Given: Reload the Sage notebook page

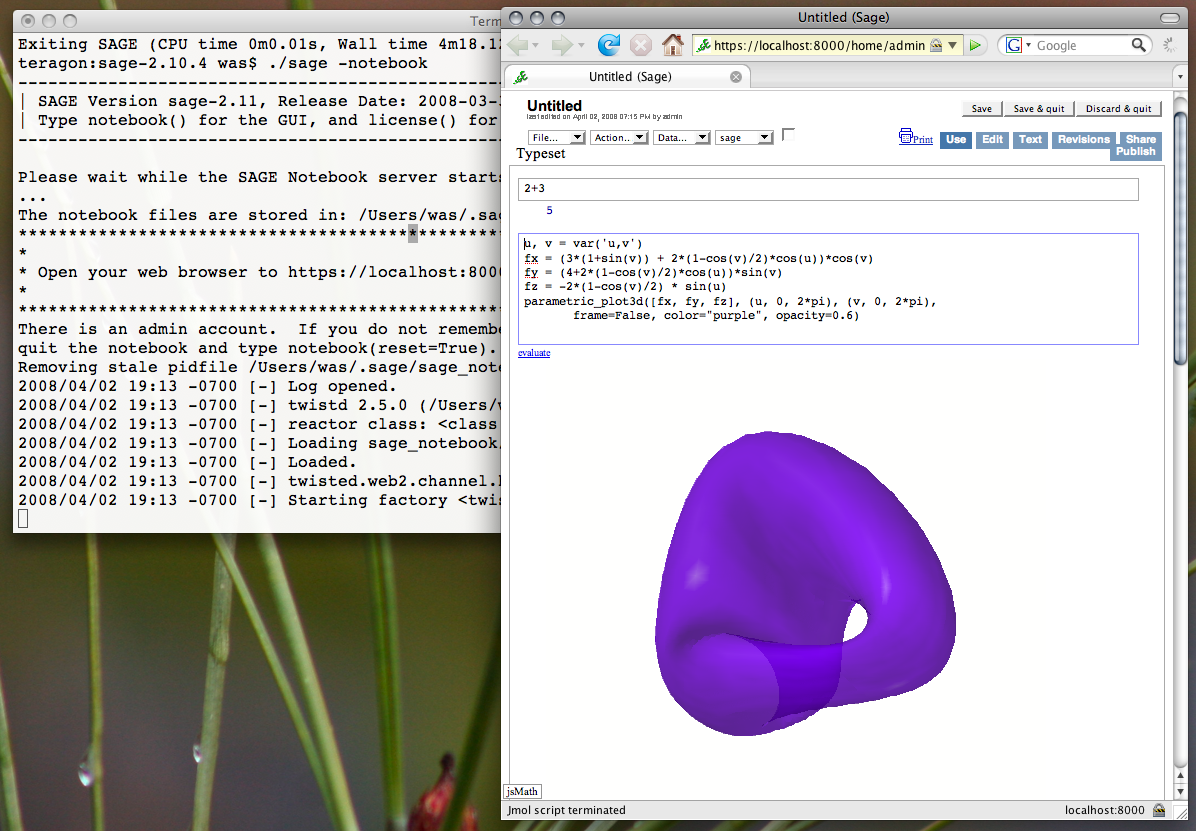Looking at the screenshot, I should pos(608,45).
